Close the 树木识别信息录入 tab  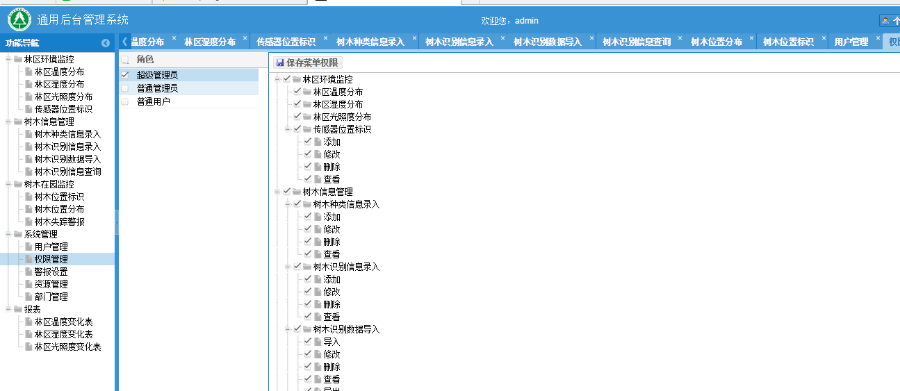(503, 38)
